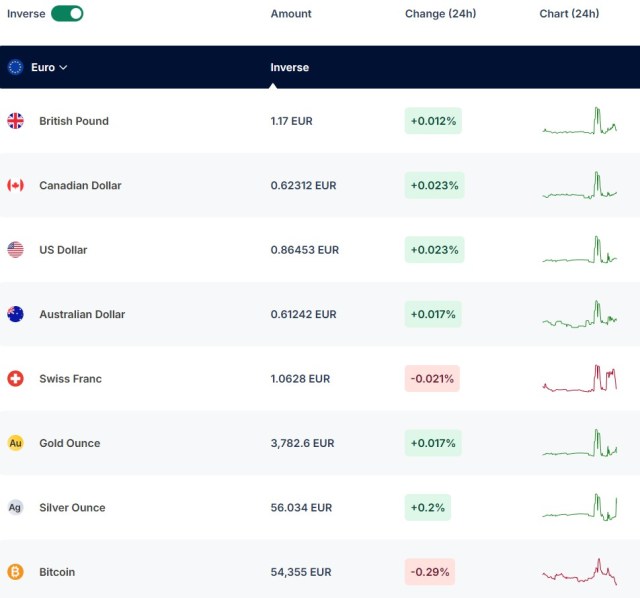Click the British Pound flag icon
Screen dimensions: 640x598
tap(16, 121)
